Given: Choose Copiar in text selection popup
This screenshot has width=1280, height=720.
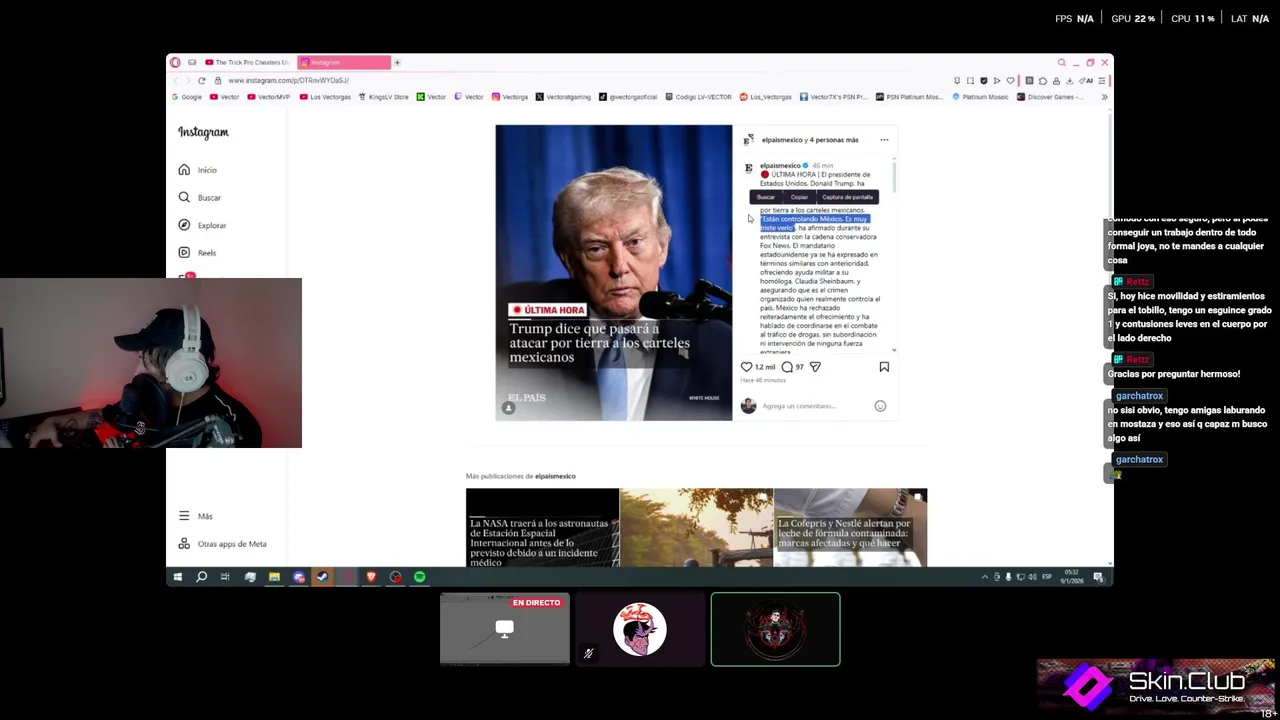Looking at the screenshot, I should pos(799,197).
